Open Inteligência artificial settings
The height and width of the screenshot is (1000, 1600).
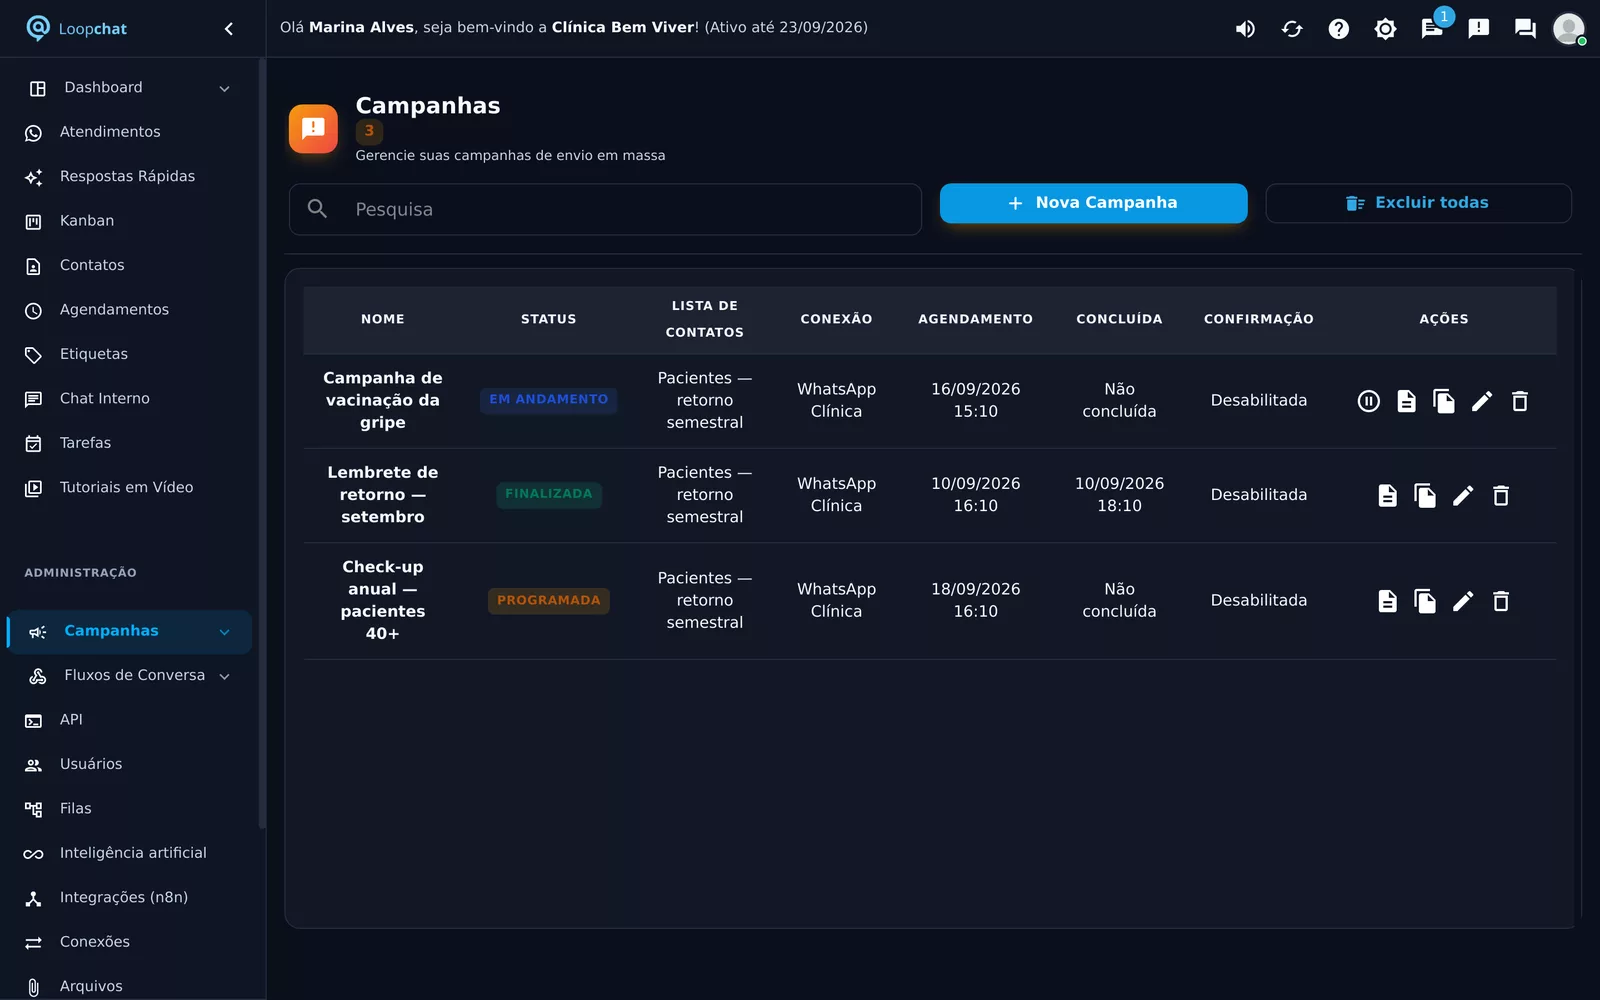pos(130,853)
